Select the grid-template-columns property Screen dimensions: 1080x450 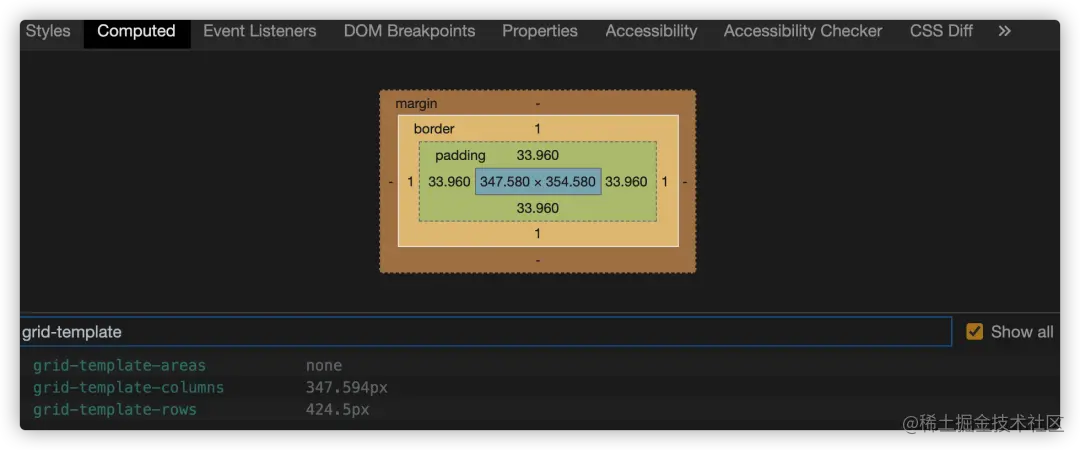tap(129, 387)
